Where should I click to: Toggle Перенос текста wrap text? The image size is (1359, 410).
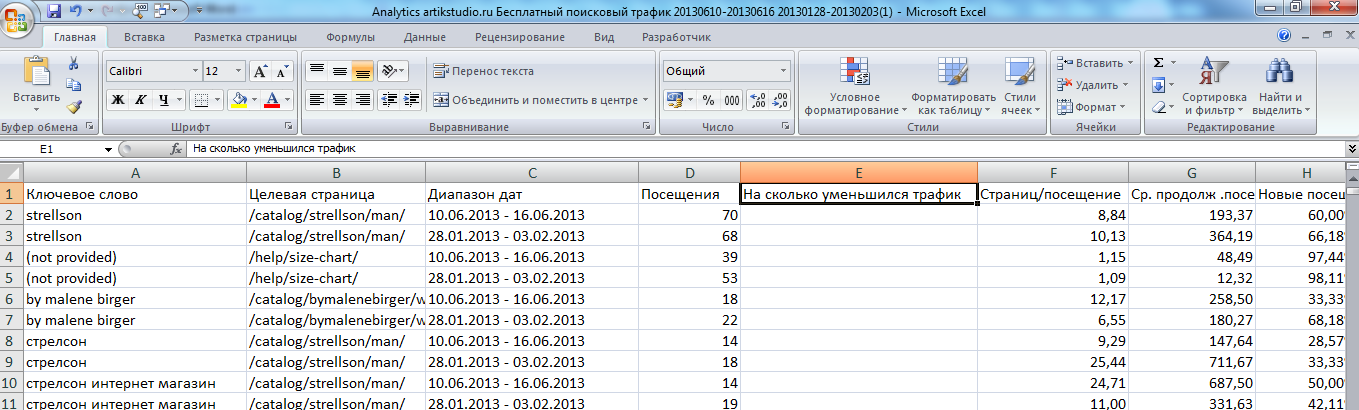click(x=484, y=71)
